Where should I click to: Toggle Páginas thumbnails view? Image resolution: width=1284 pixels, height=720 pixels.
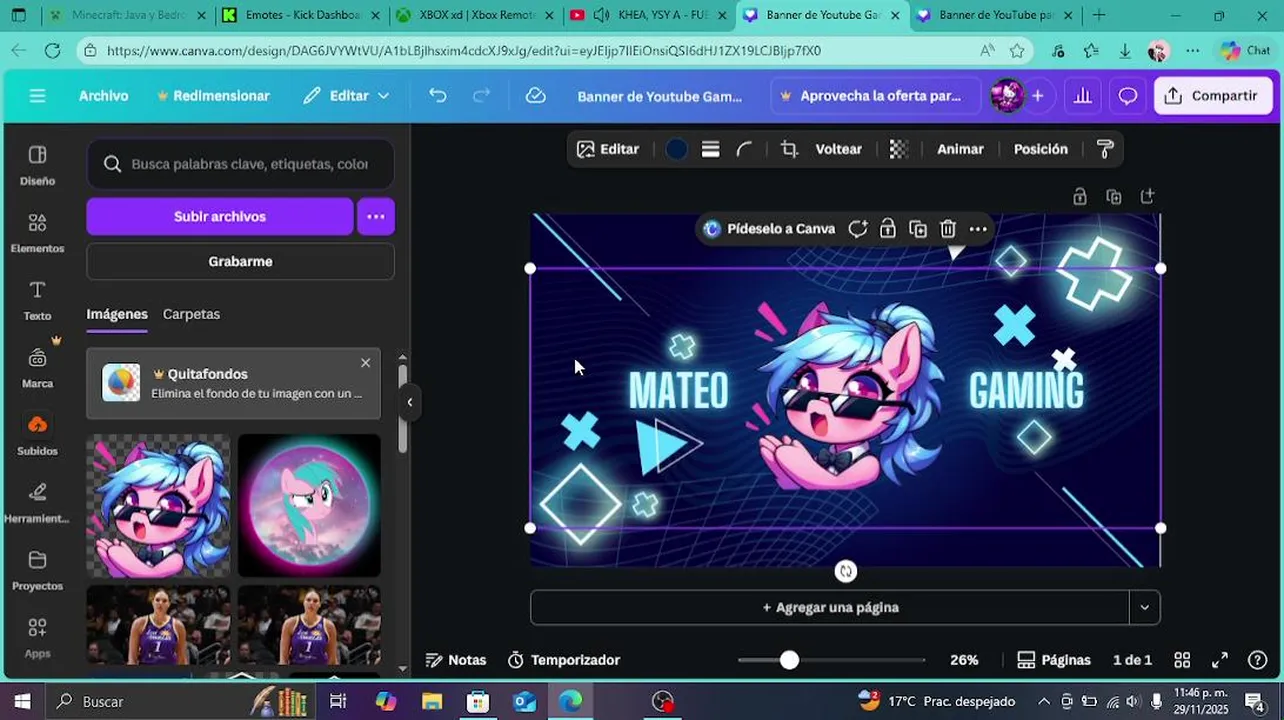pyautogui.click(x=1054, y=660)
